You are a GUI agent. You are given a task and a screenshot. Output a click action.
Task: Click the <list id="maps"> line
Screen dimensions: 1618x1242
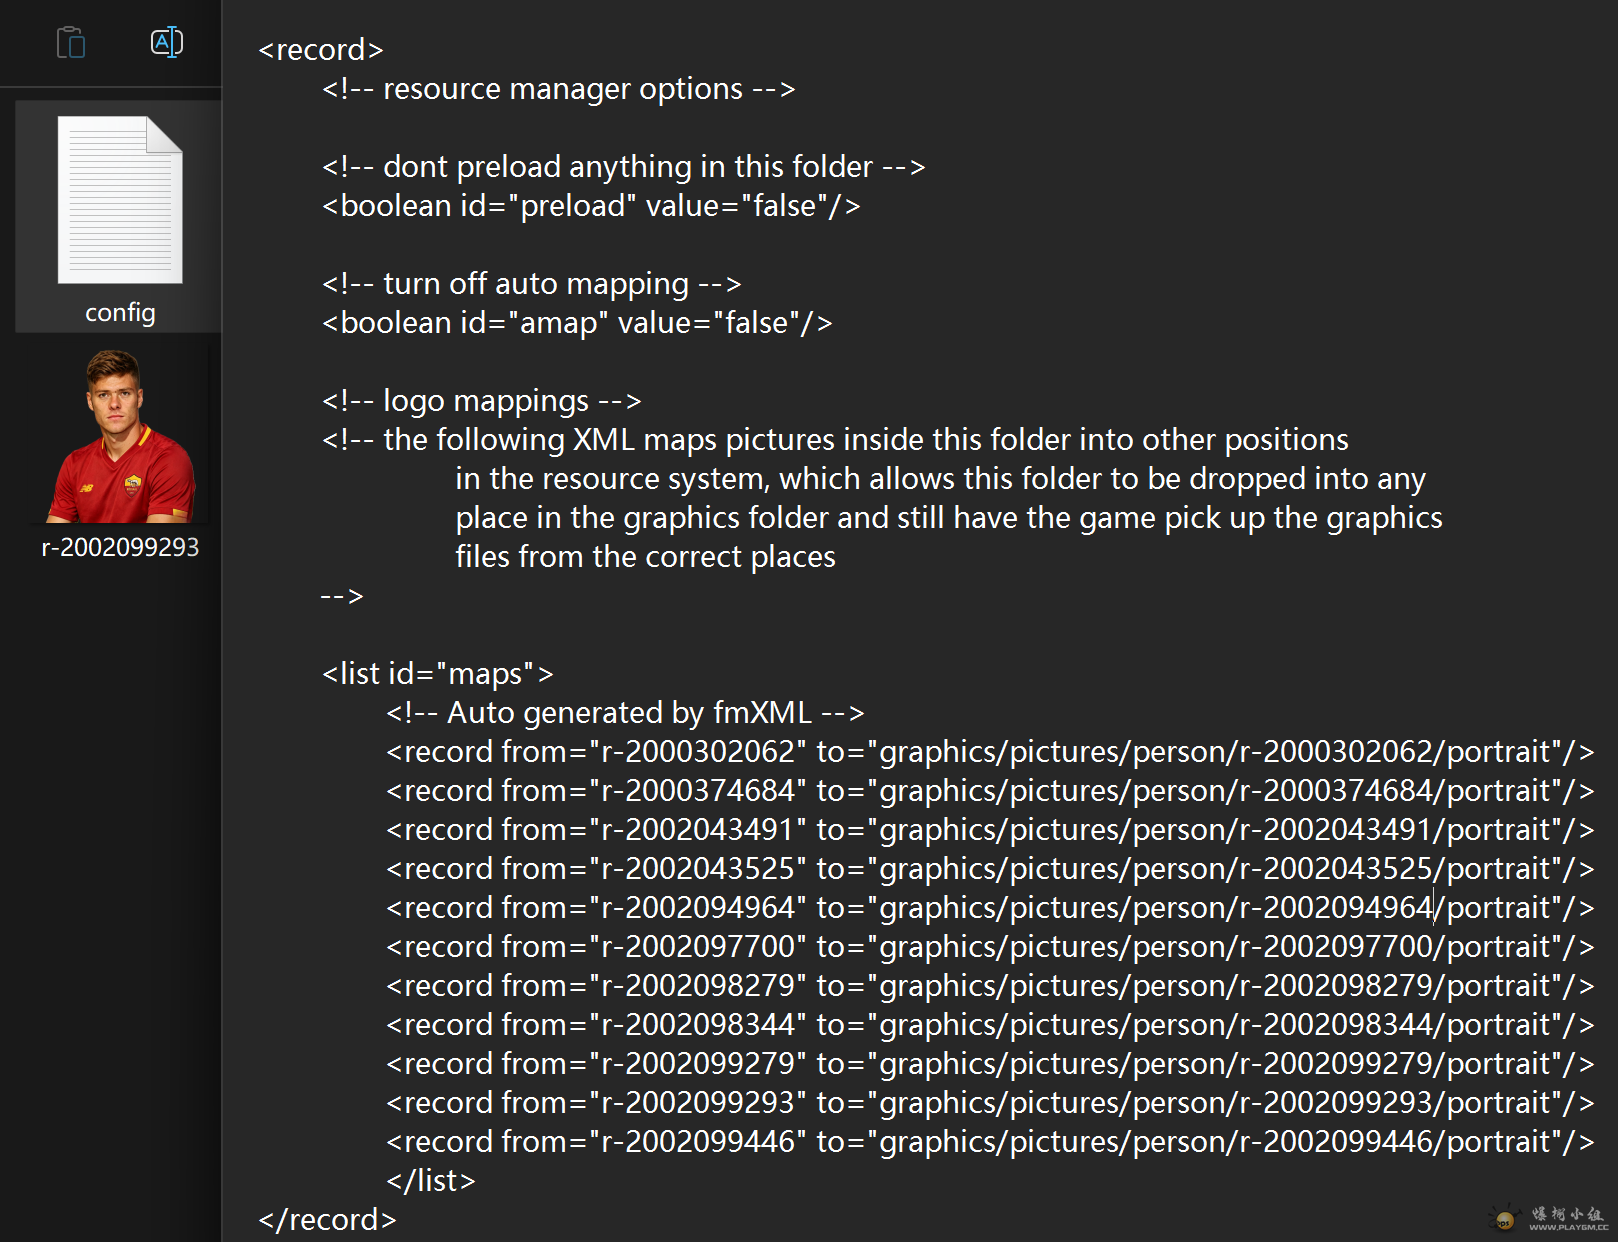click(x=437, y=673)
